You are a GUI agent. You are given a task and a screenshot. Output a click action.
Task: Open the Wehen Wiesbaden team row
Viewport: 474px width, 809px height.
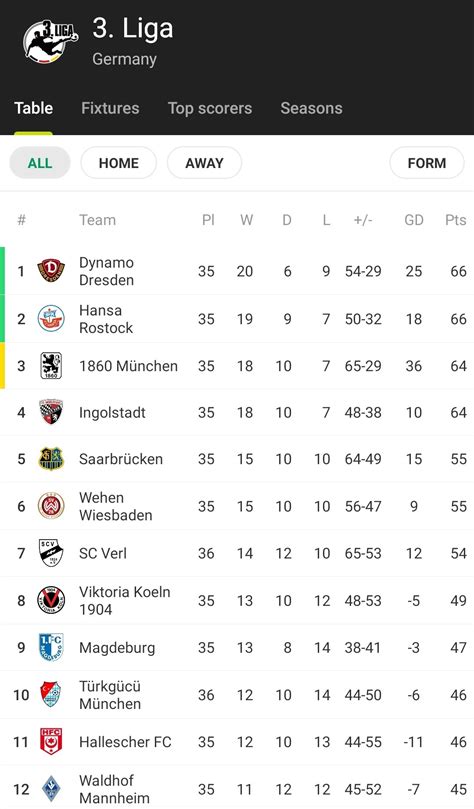click(237, 506)
